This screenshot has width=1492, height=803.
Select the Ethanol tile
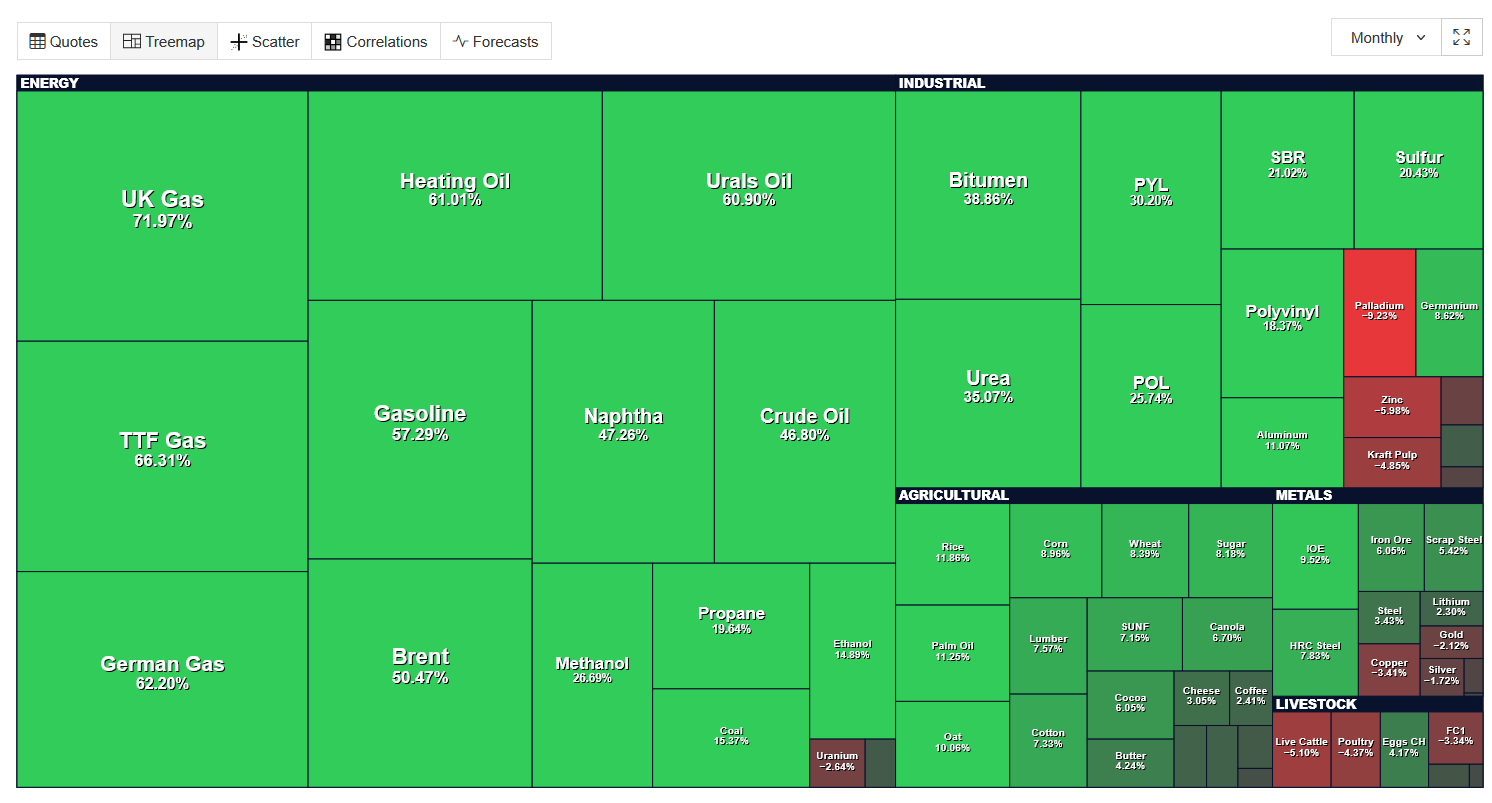pyautogui.click(x=852, y=651)
